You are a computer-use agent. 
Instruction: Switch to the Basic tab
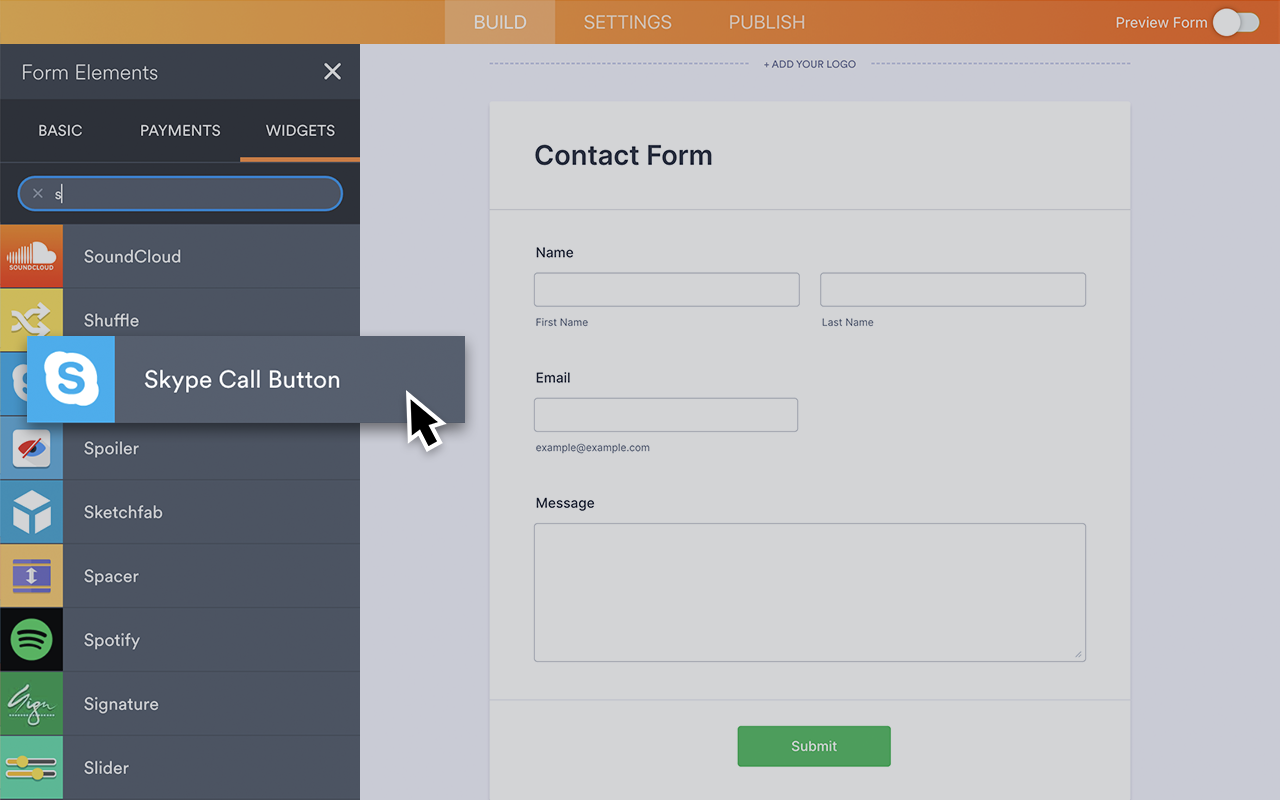60,130
